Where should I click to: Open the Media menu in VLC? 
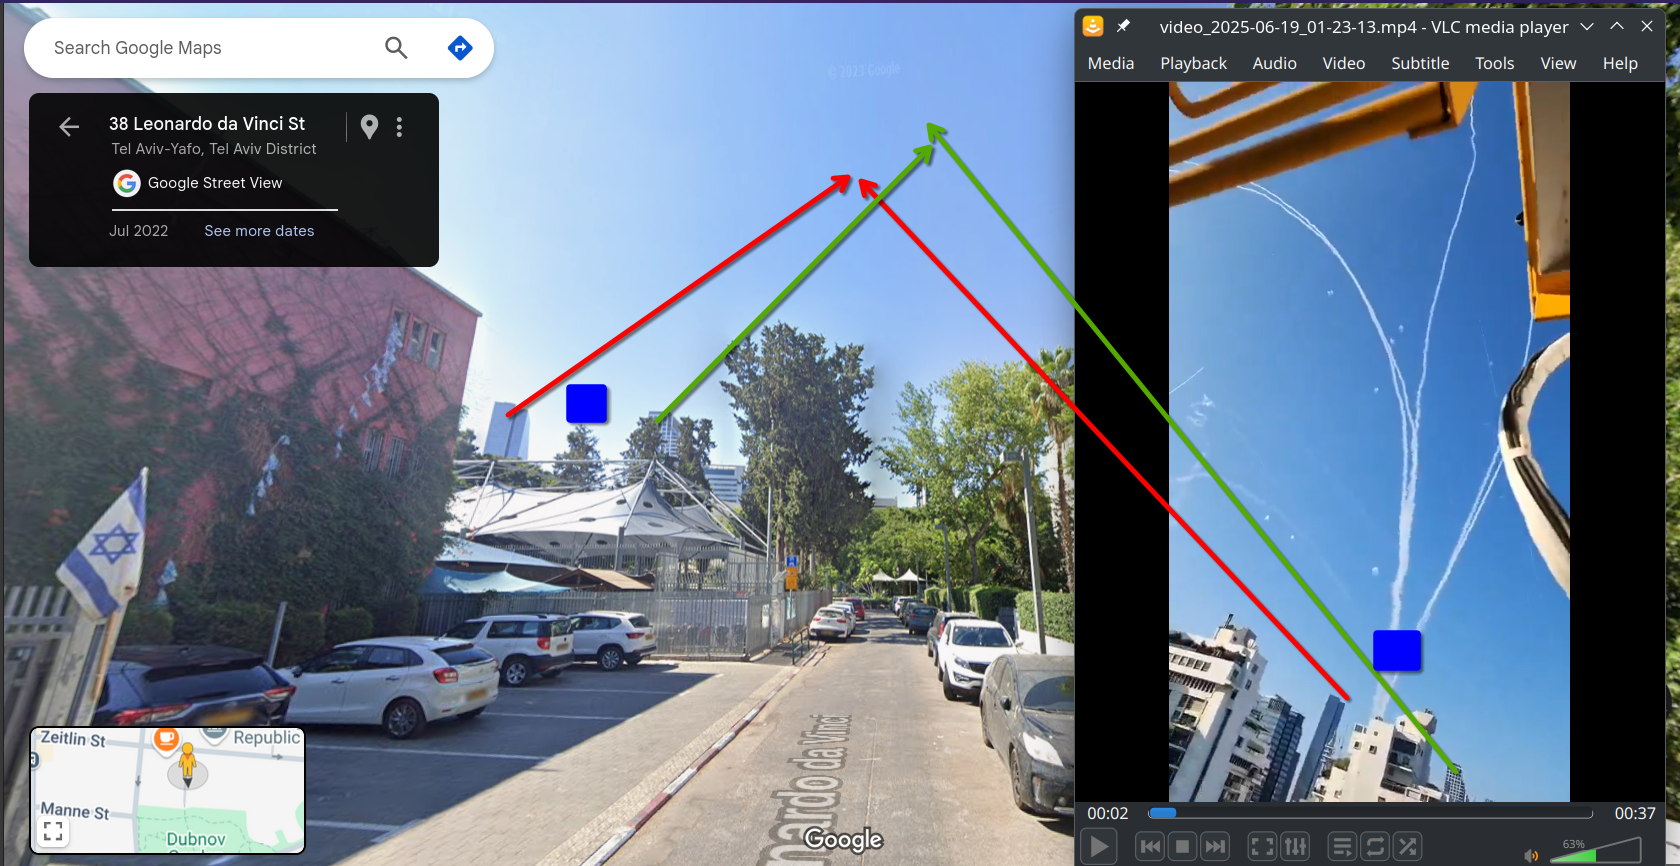click(x=1111, y=63)
